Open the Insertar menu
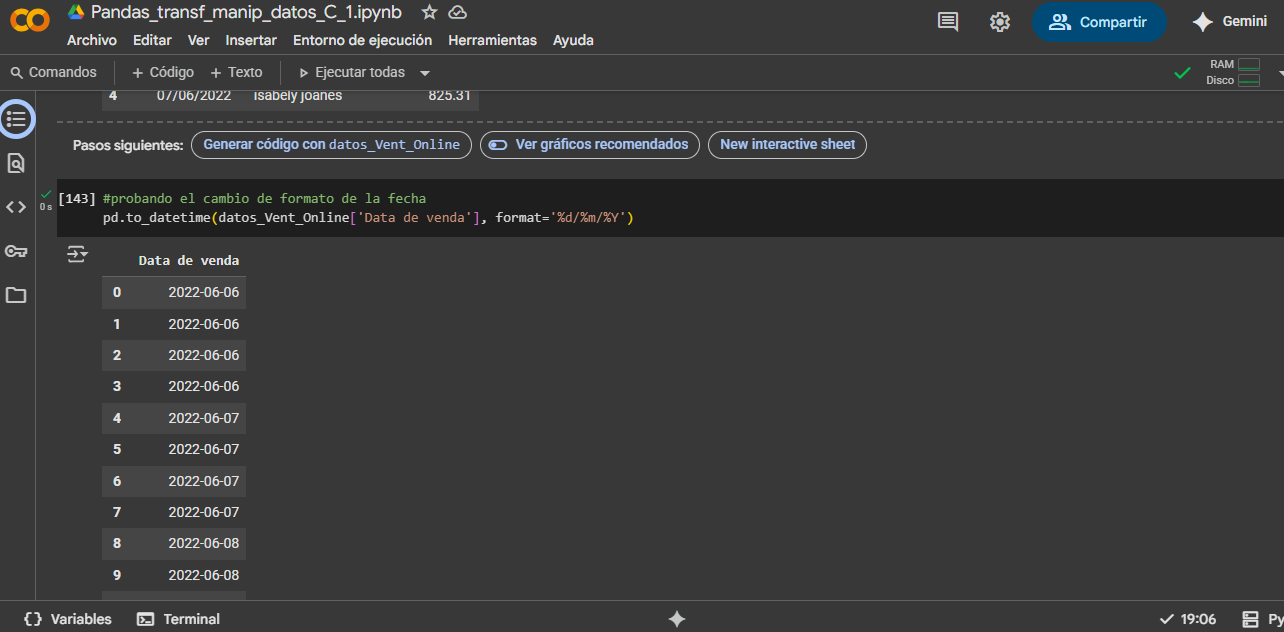The height and width of the screenshot is (632, 1284). (x=251, y=40)
